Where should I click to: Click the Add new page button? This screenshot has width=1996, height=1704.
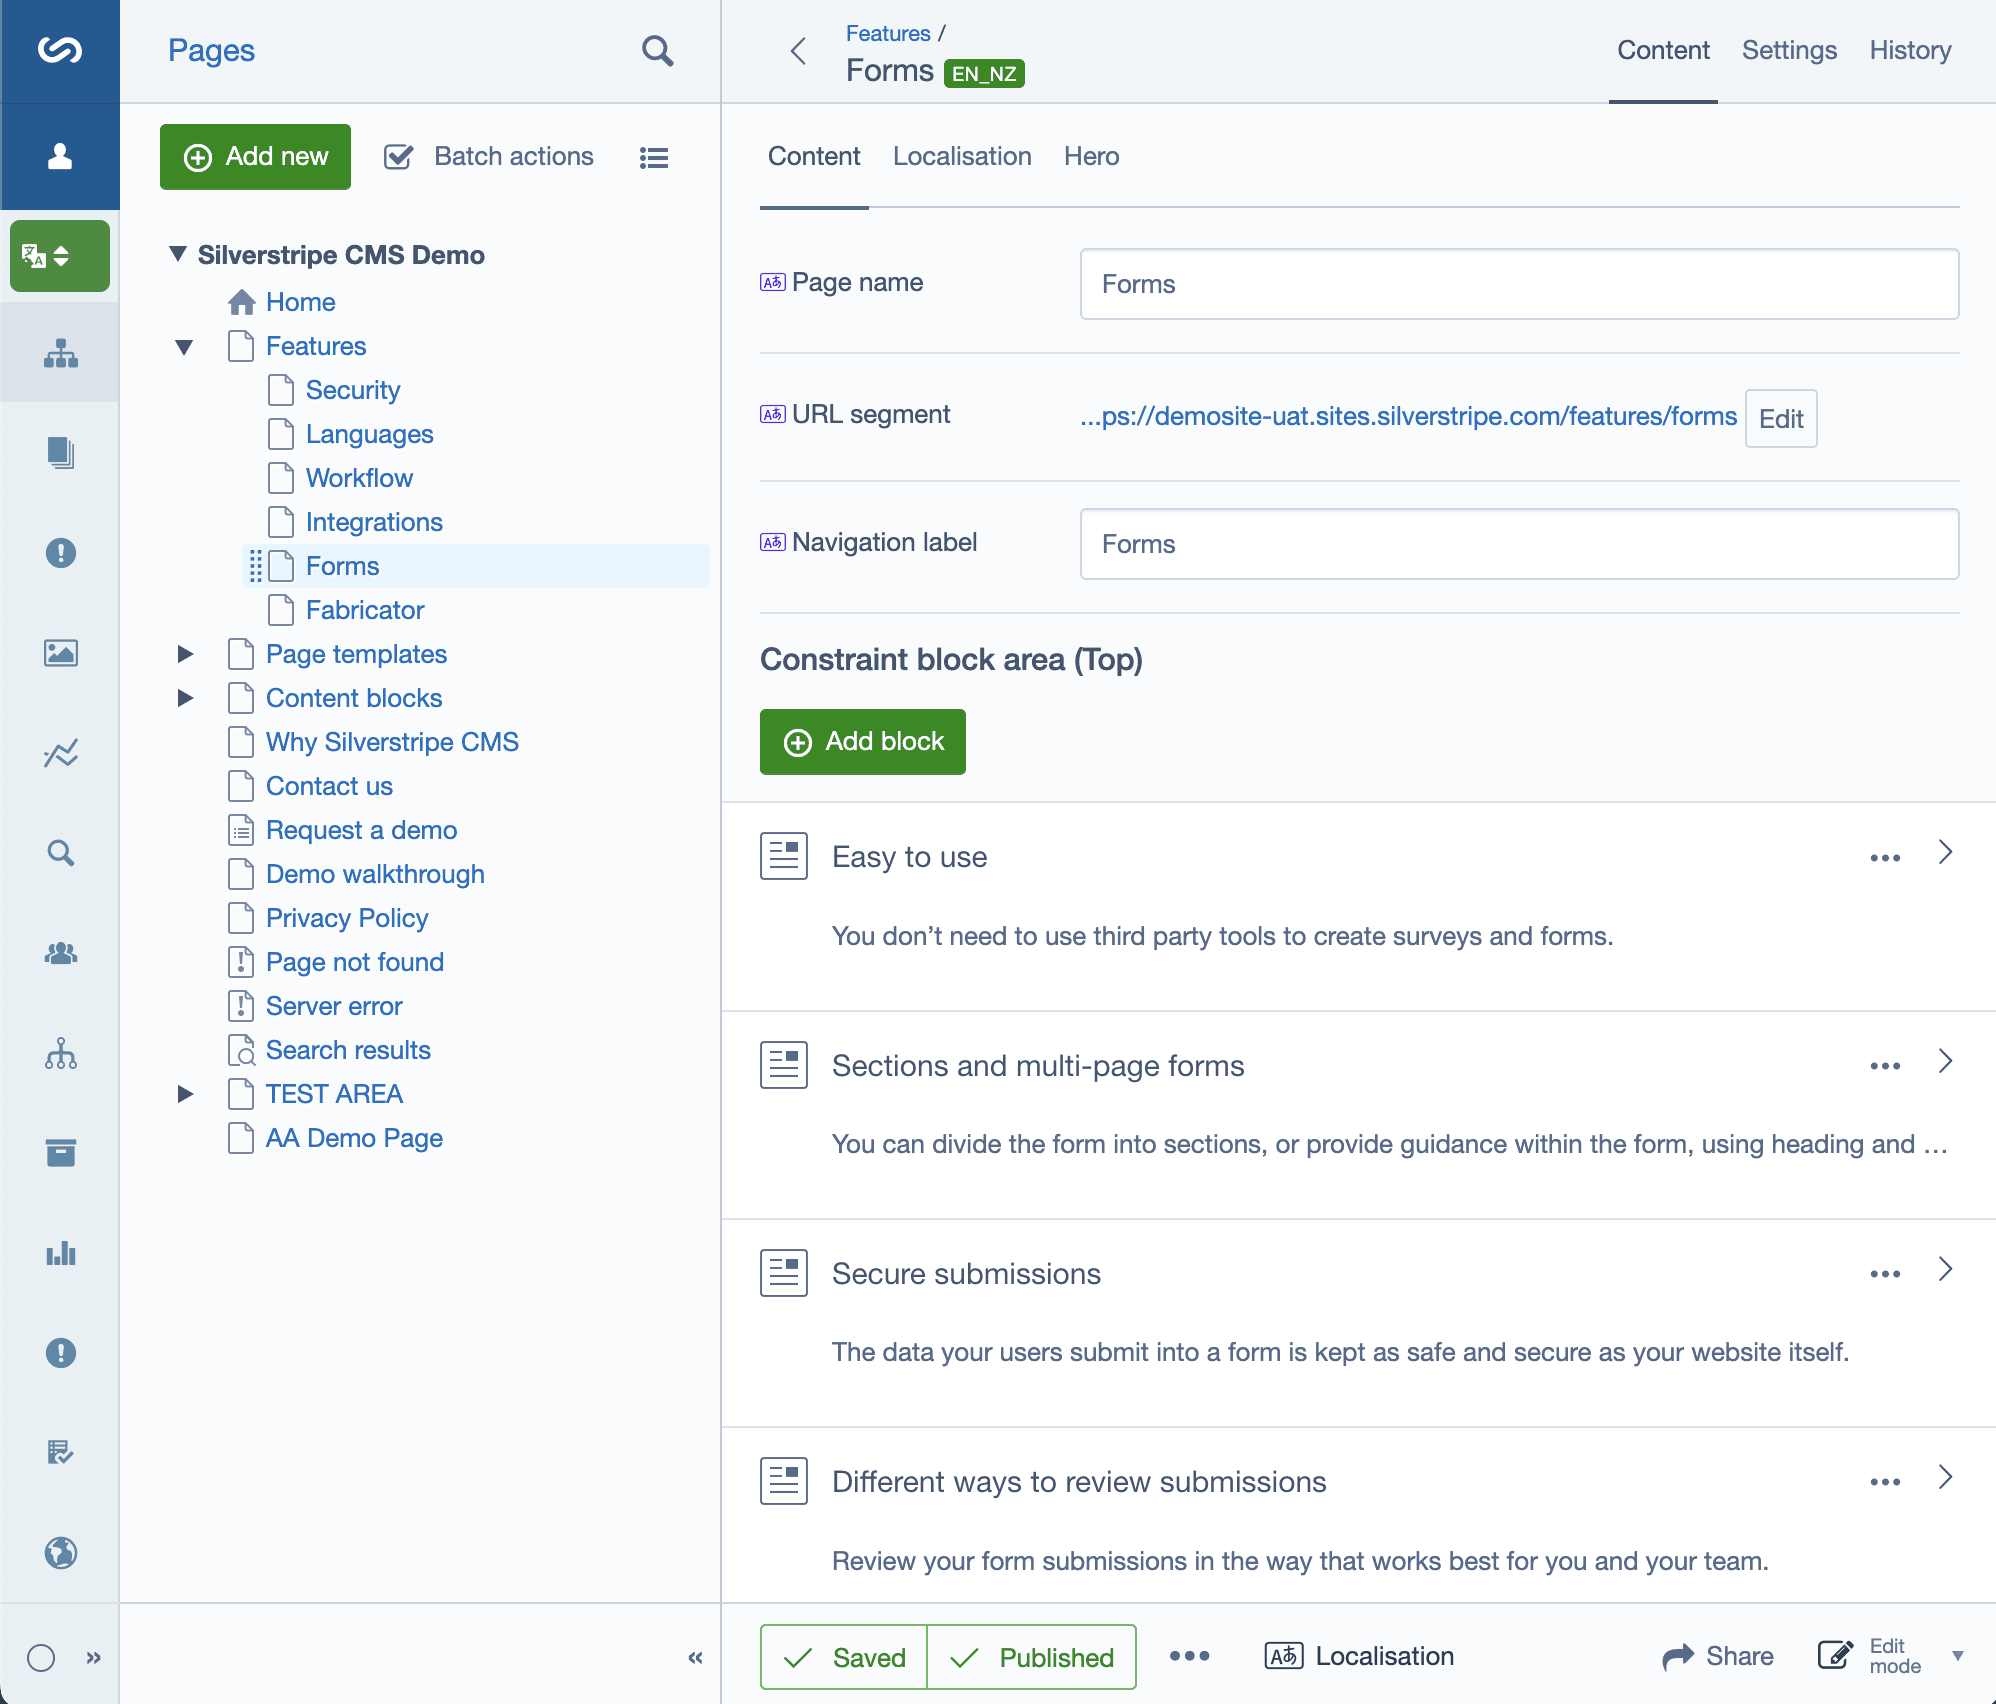point(255,157)
